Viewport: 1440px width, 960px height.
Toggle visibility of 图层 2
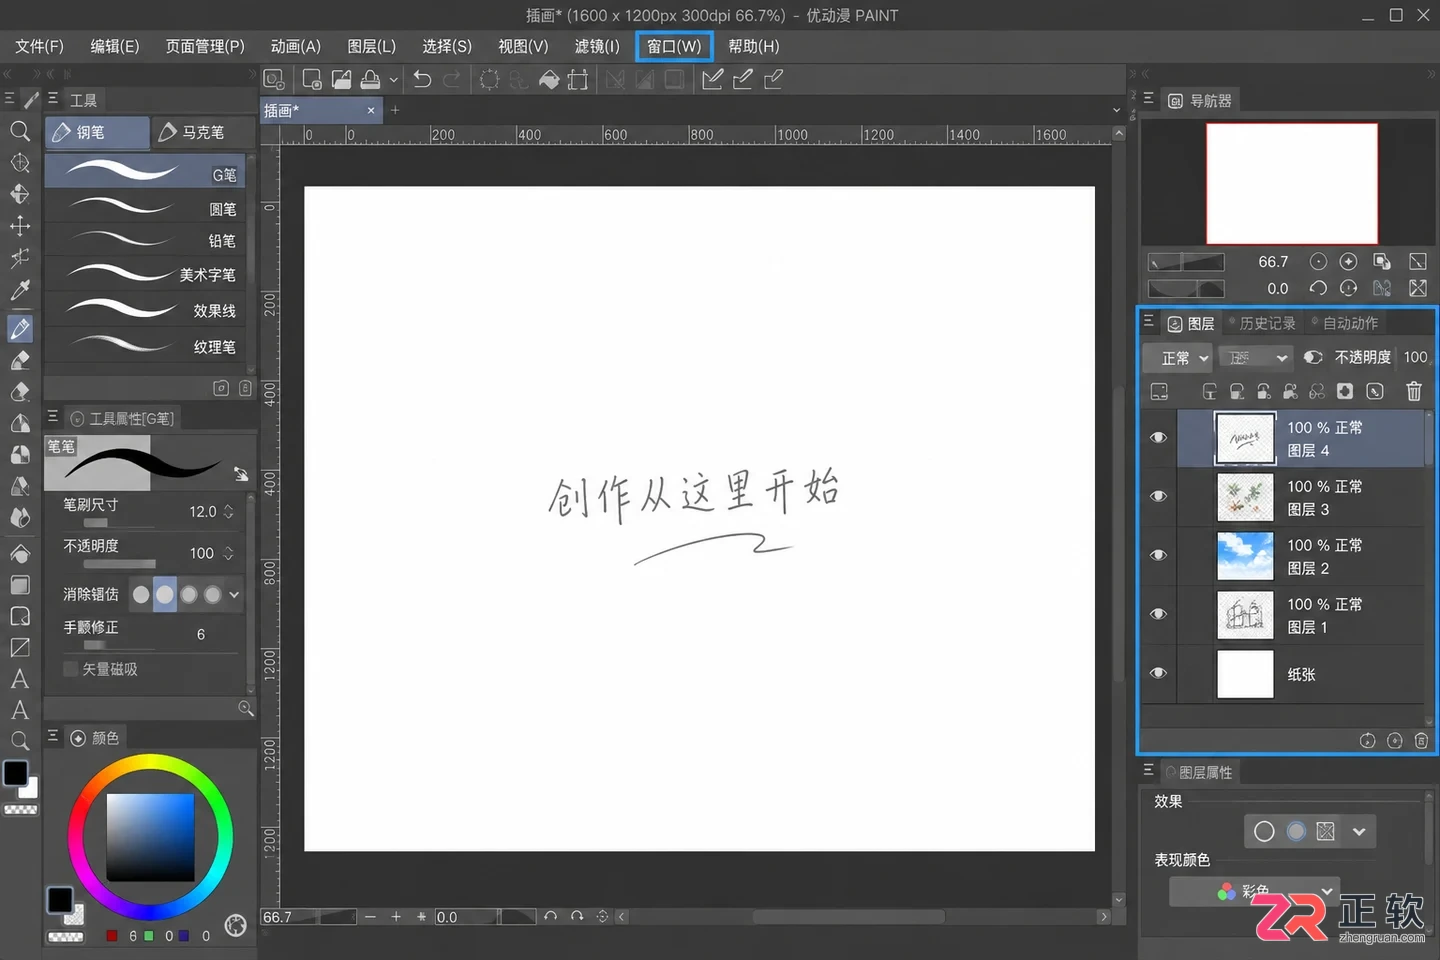click(1158, 555)
